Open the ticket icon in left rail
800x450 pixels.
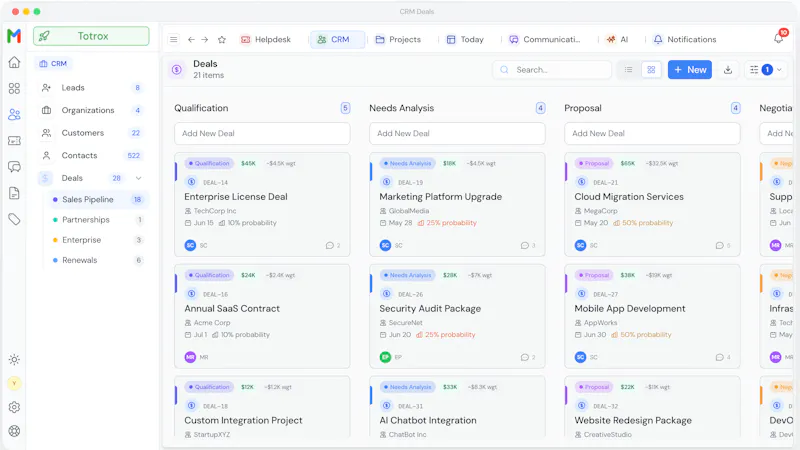coord(14,140)
